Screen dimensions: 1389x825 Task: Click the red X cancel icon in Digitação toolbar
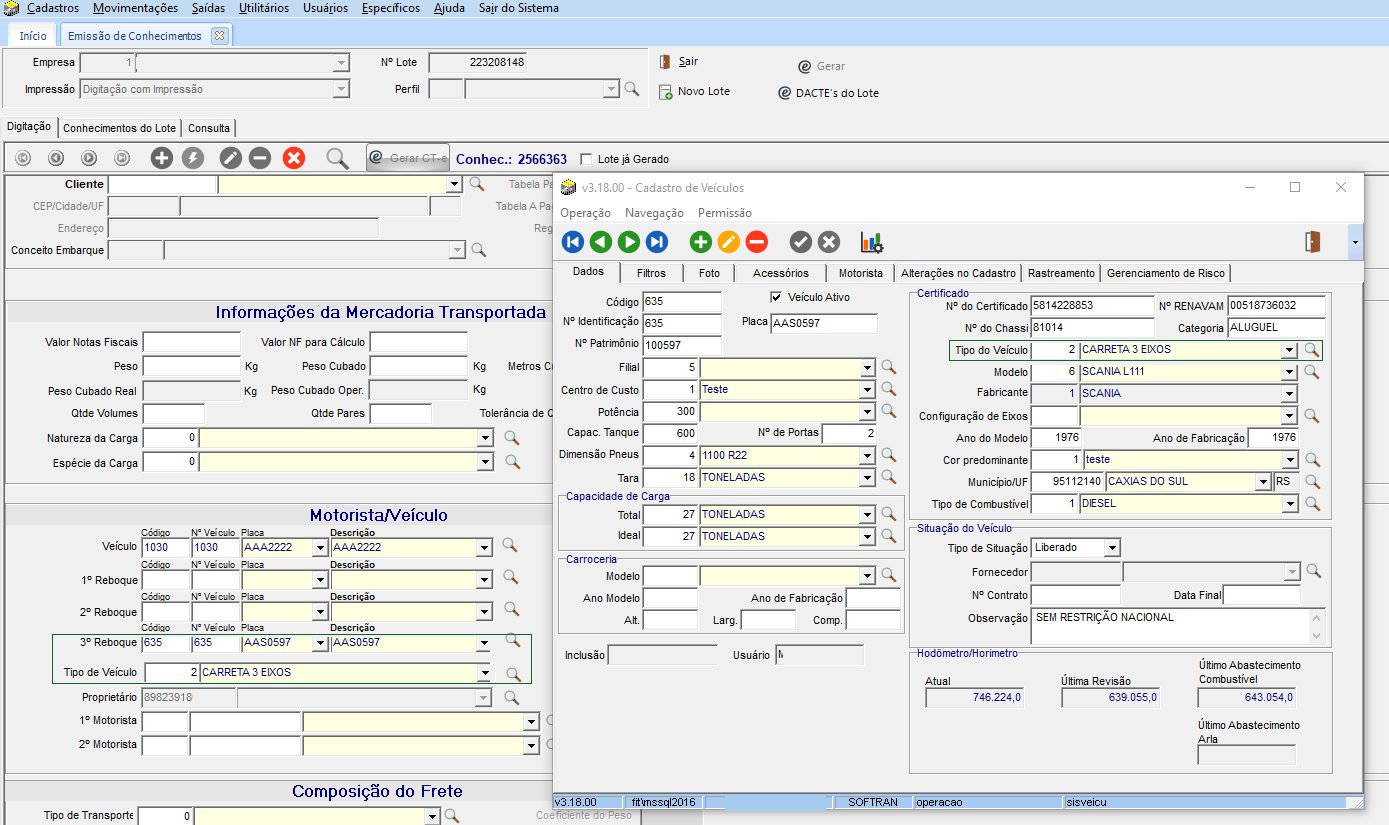293,158
